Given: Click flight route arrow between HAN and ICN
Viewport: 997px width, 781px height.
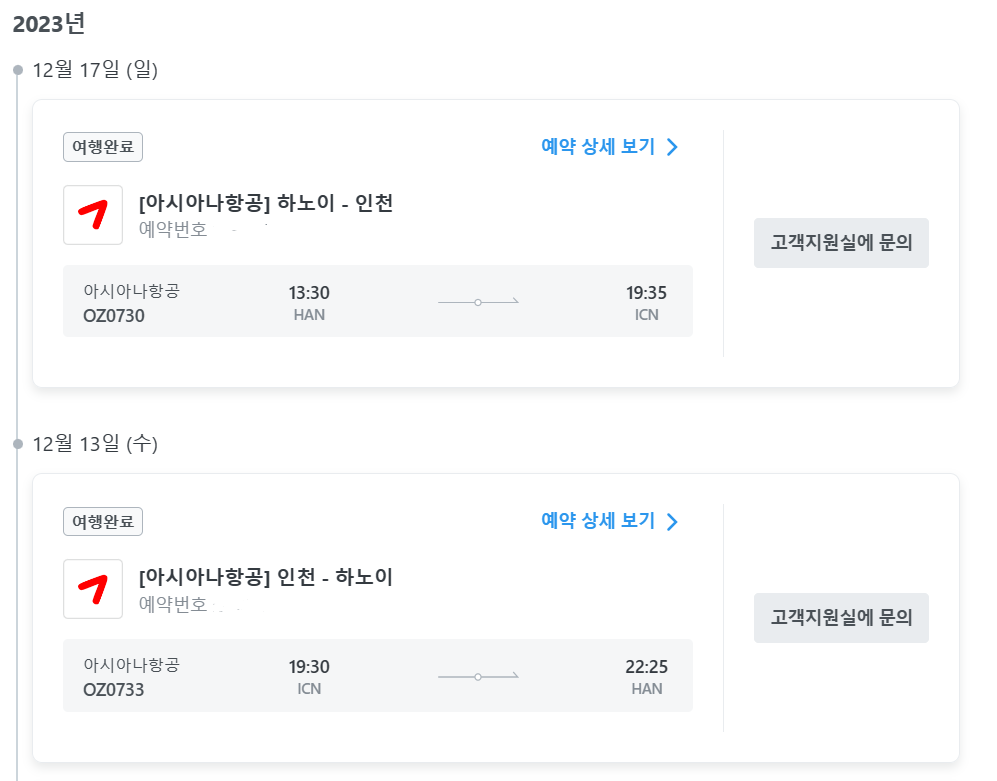Looking at the screenshot, I should click(x=478, y=302).
